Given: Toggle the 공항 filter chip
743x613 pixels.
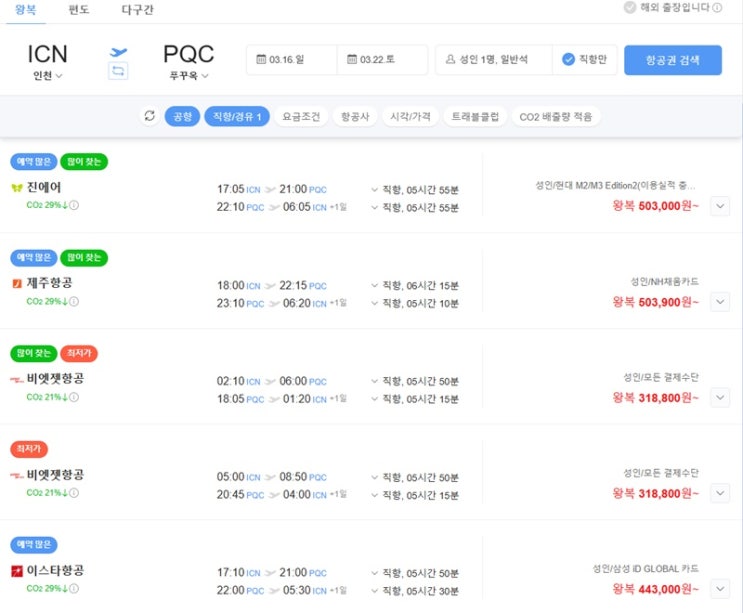Looking at the screenshot, I should (x=182, y=117).
